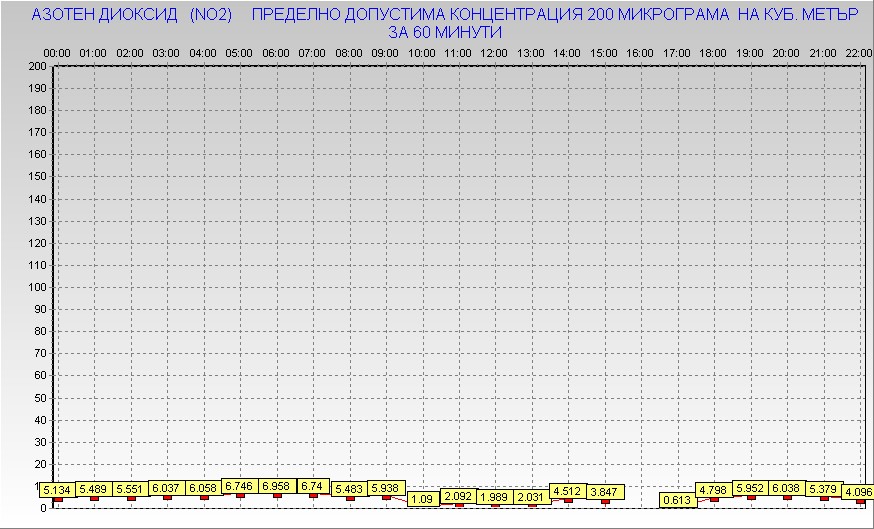This screenshot has height=529, width=874.
Task: Select the 6.746 data label
Action: pos(239,485)
